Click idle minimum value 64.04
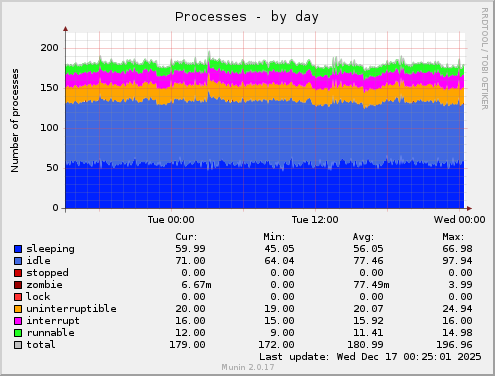Image resolution: width=495 pixels, height=376 pixels. (x=279, y=261)
